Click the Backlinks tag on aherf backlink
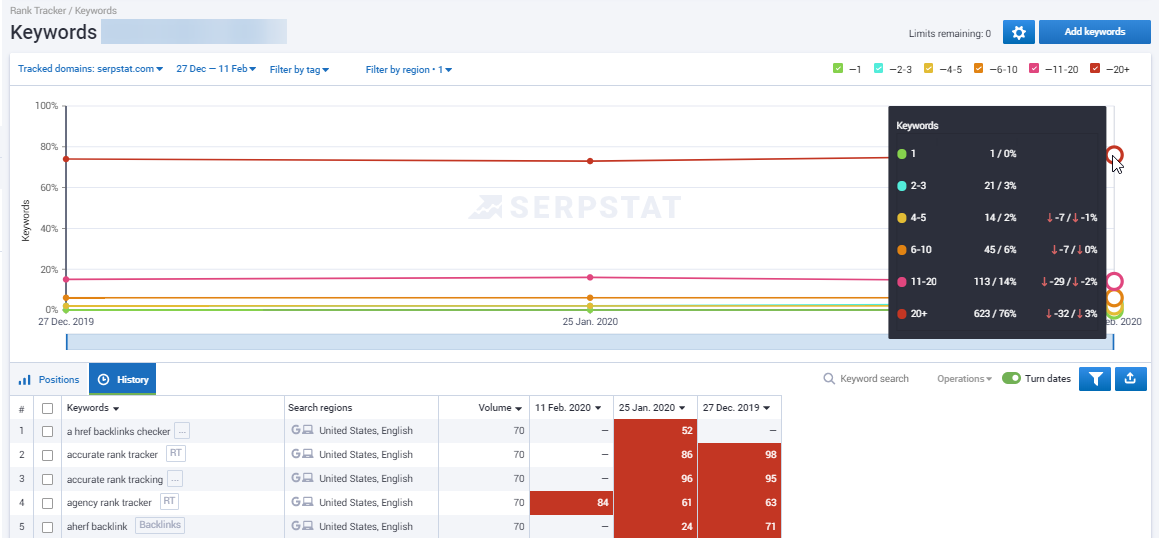The image size is (1159, 538). point(160,525)
